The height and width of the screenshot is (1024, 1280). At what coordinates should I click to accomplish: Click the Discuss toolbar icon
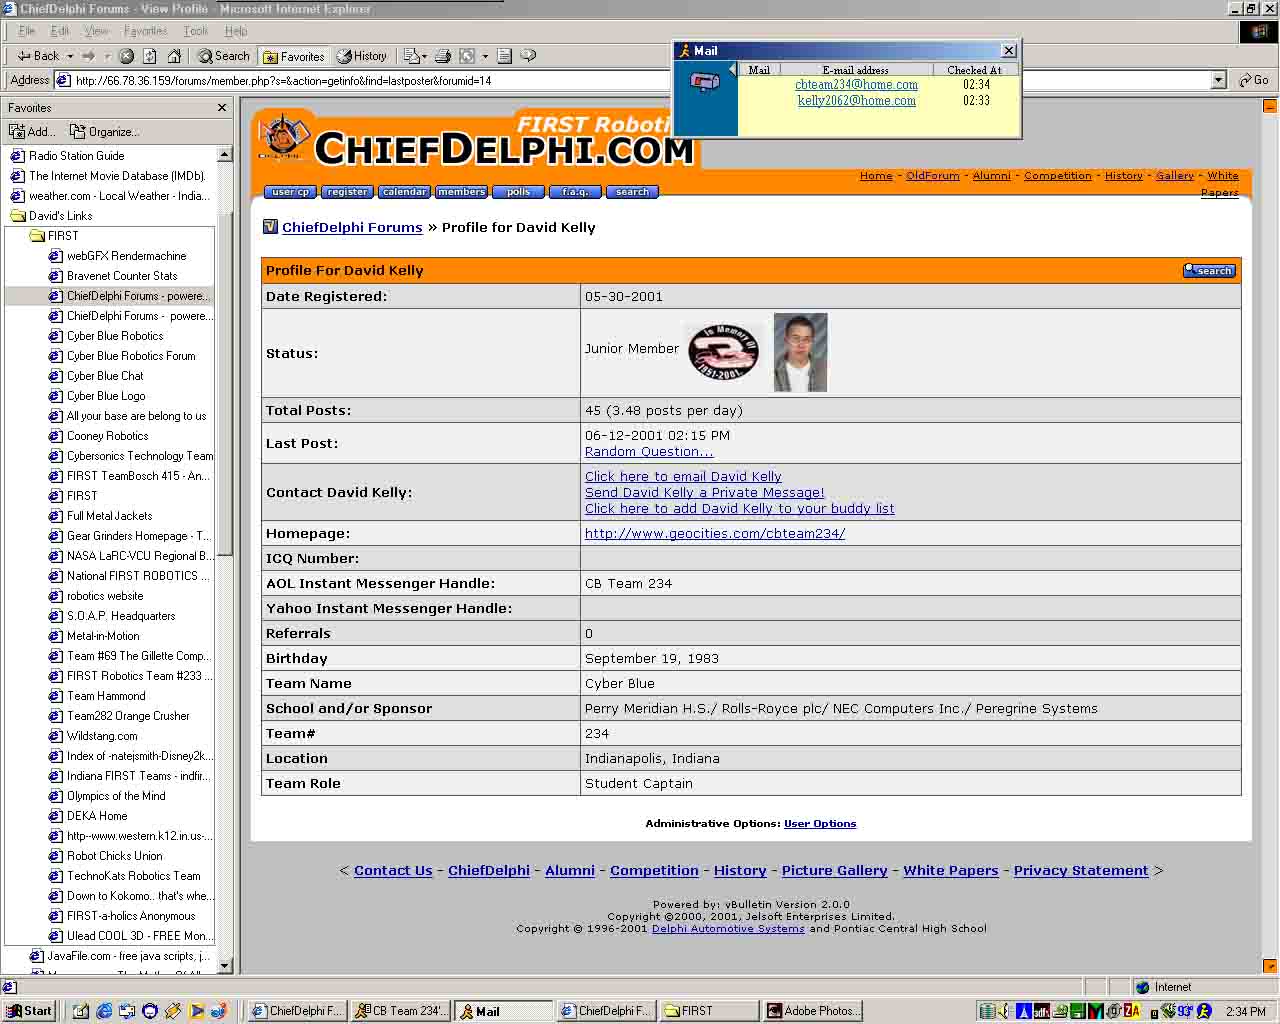[x=505, y=56]
